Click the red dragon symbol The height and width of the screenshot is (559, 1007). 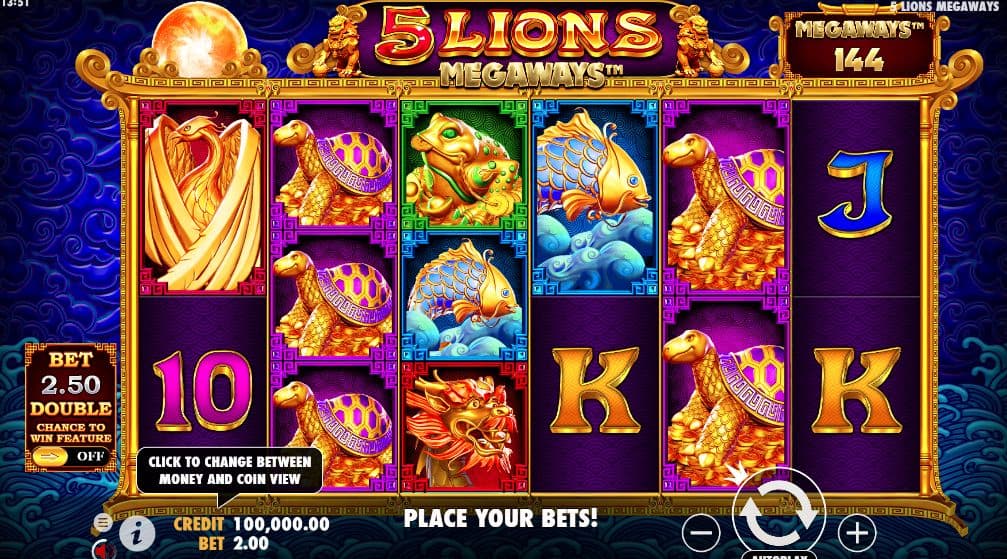tap(464, 426)
